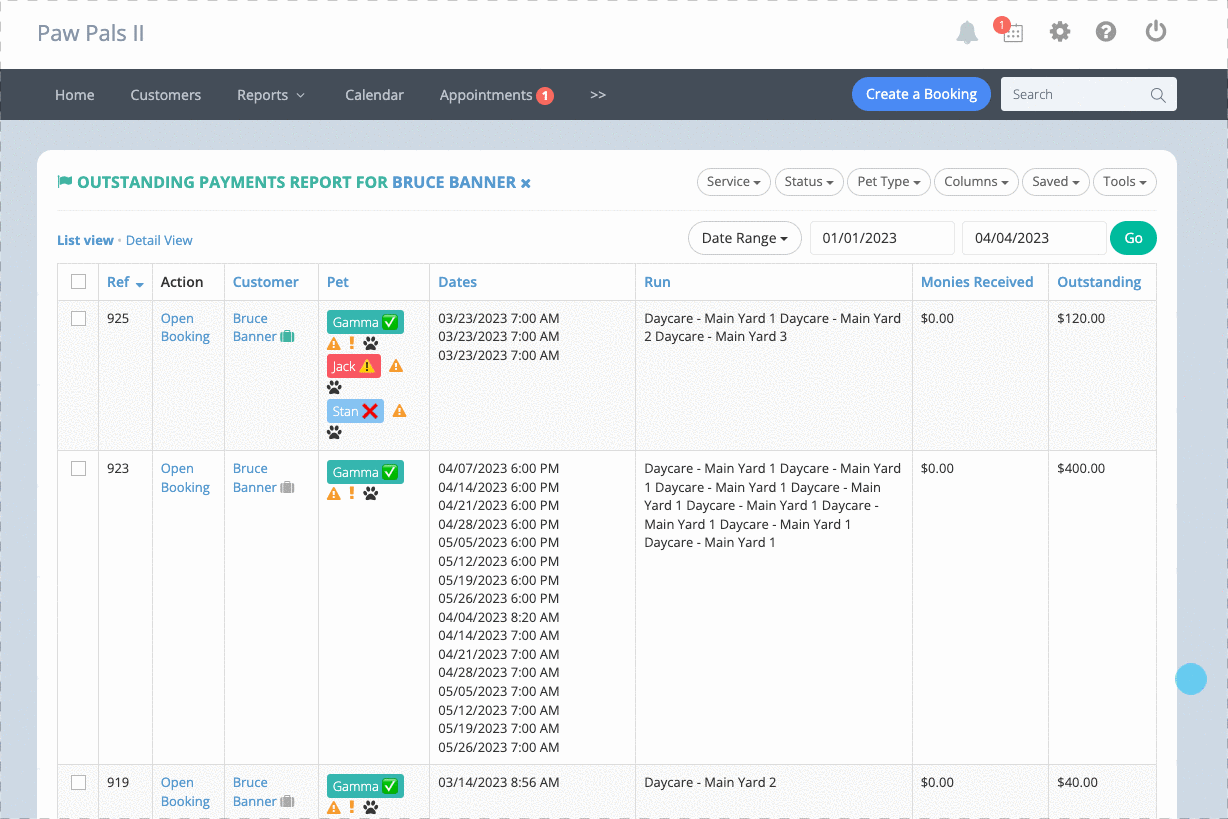Sort by the Outstanding column header
This screenshot has width=1228, height=819.
coord(1099,282)
